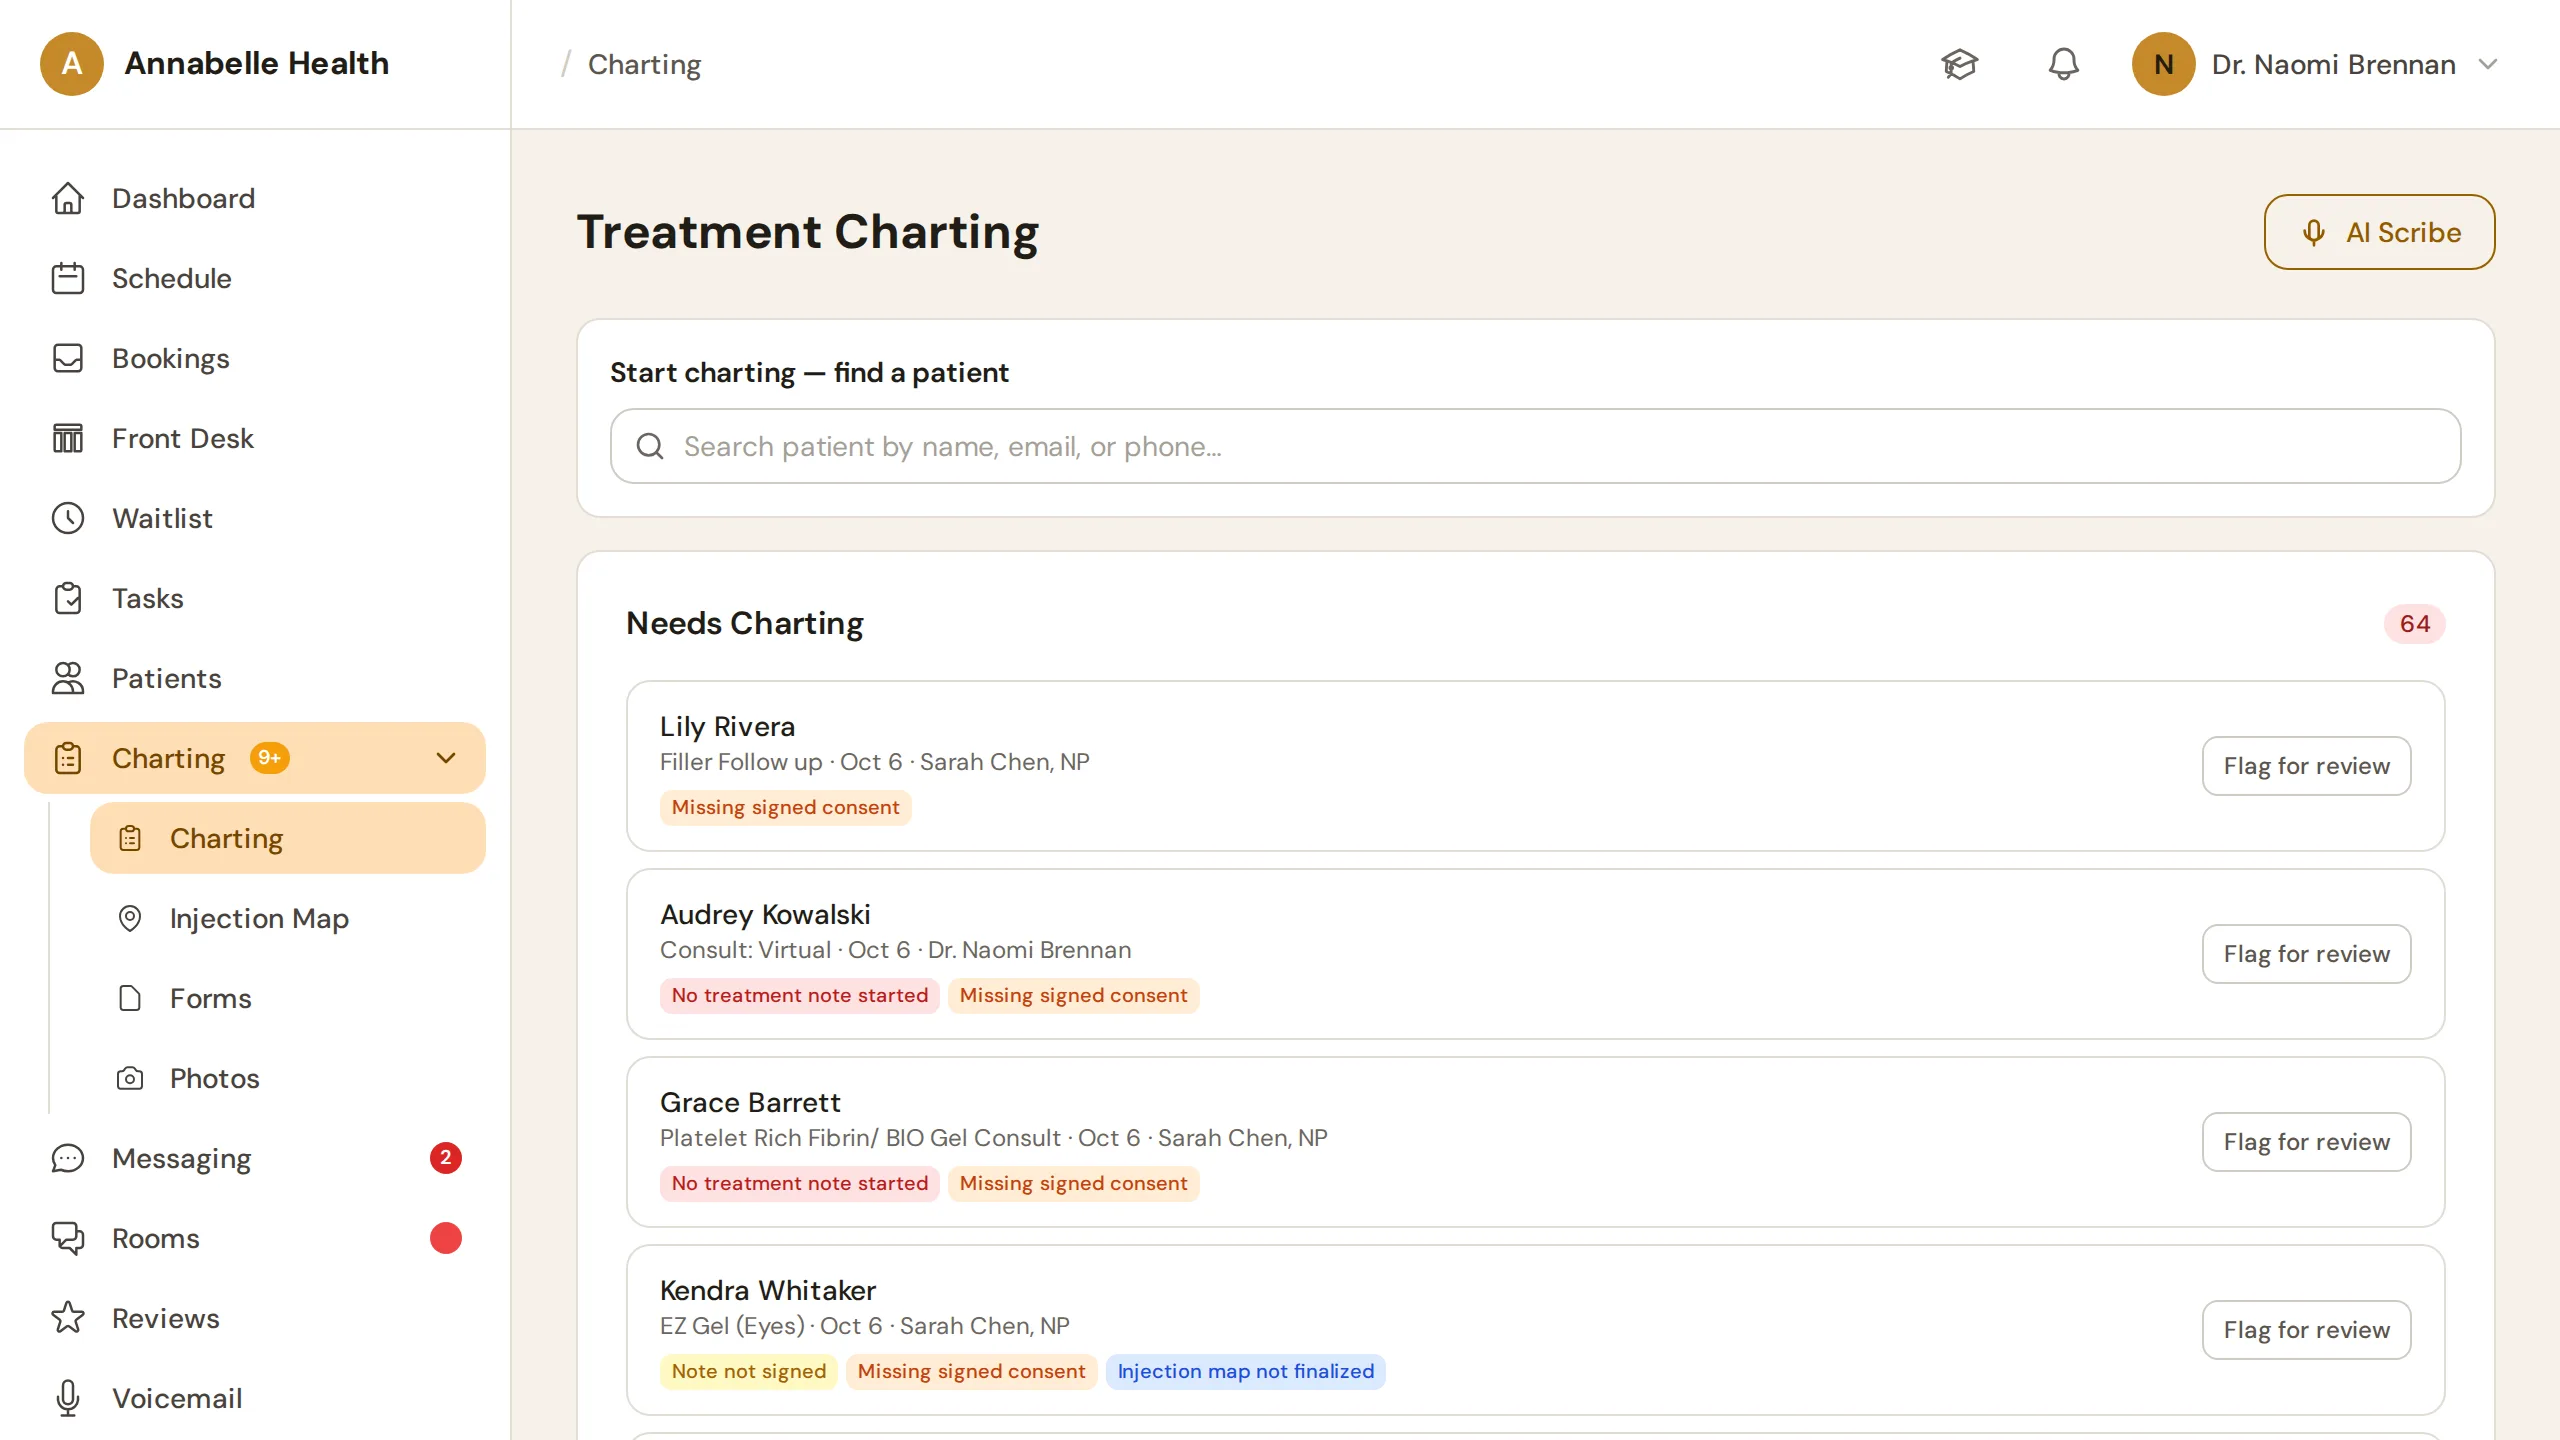Viewport: 2560px width, 1440px height.
Task: Flag Audrey Kowalski for review
Action: [2307, 954]
